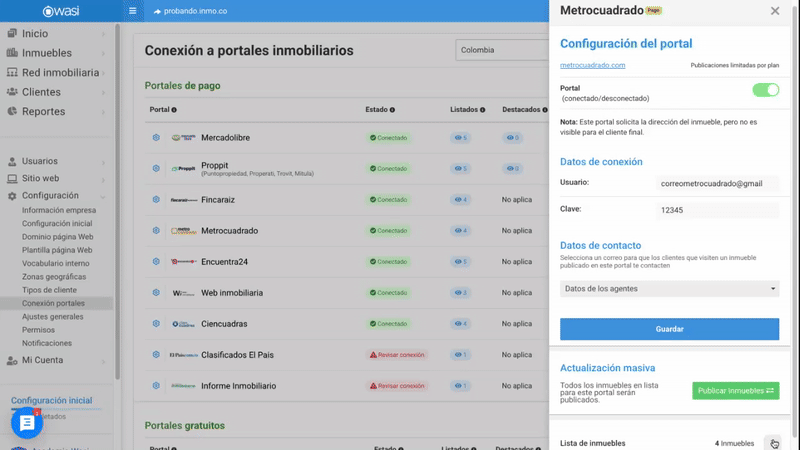
Task: View Ciencuadras listed properties eye badge
Action: pyautogui.click(x=460, y=323)
